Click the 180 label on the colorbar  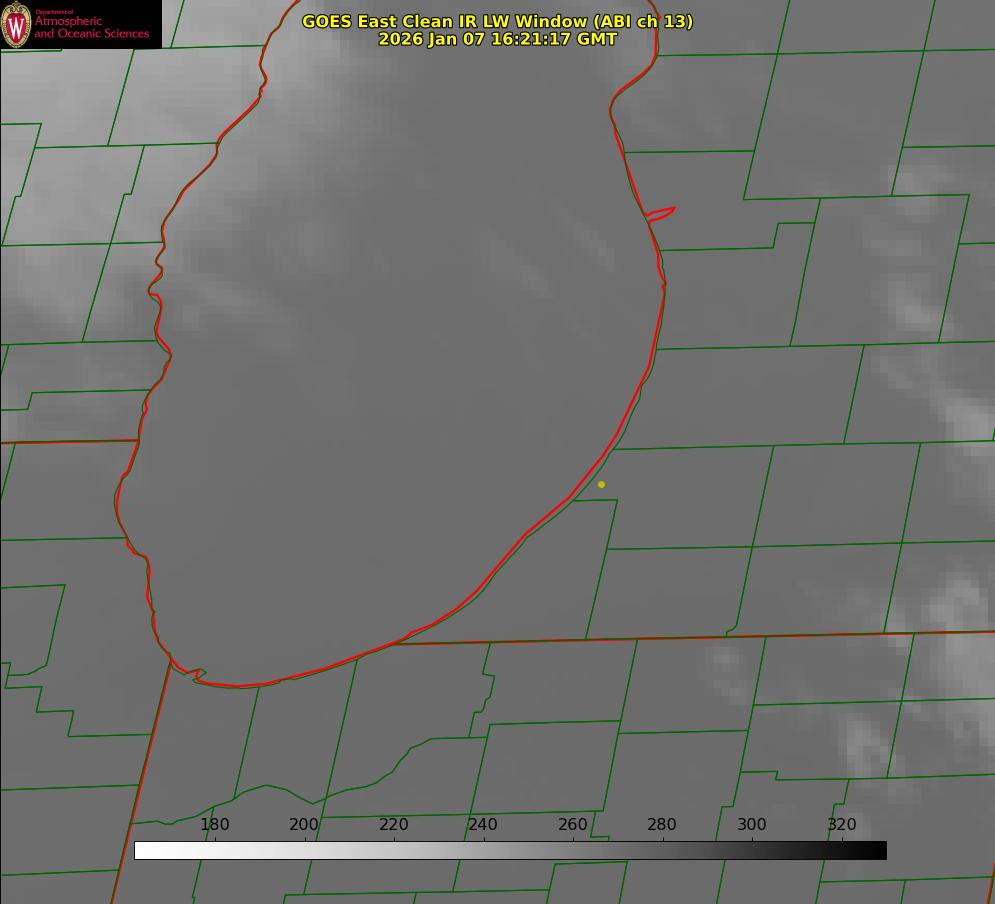215,825
